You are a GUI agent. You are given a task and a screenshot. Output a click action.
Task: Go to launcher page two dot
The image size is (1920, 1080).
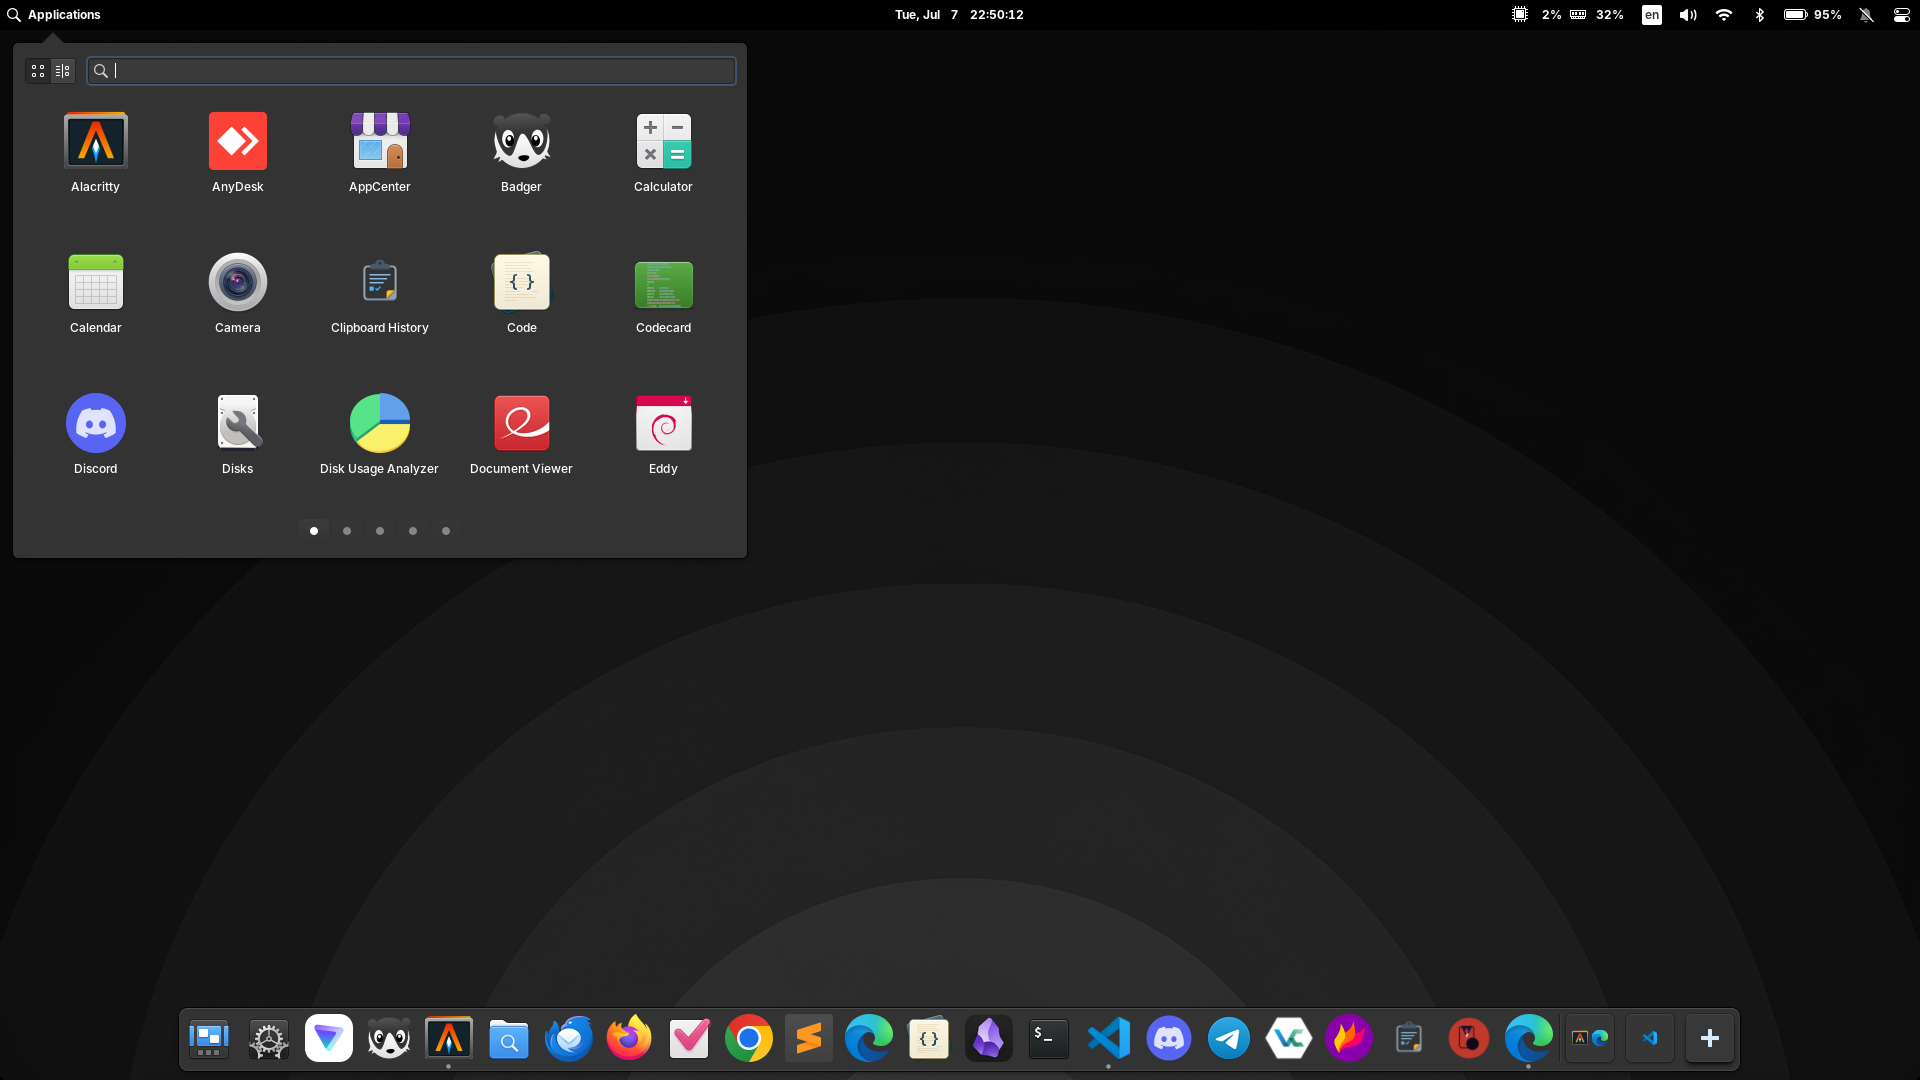(x=347, y=531)
